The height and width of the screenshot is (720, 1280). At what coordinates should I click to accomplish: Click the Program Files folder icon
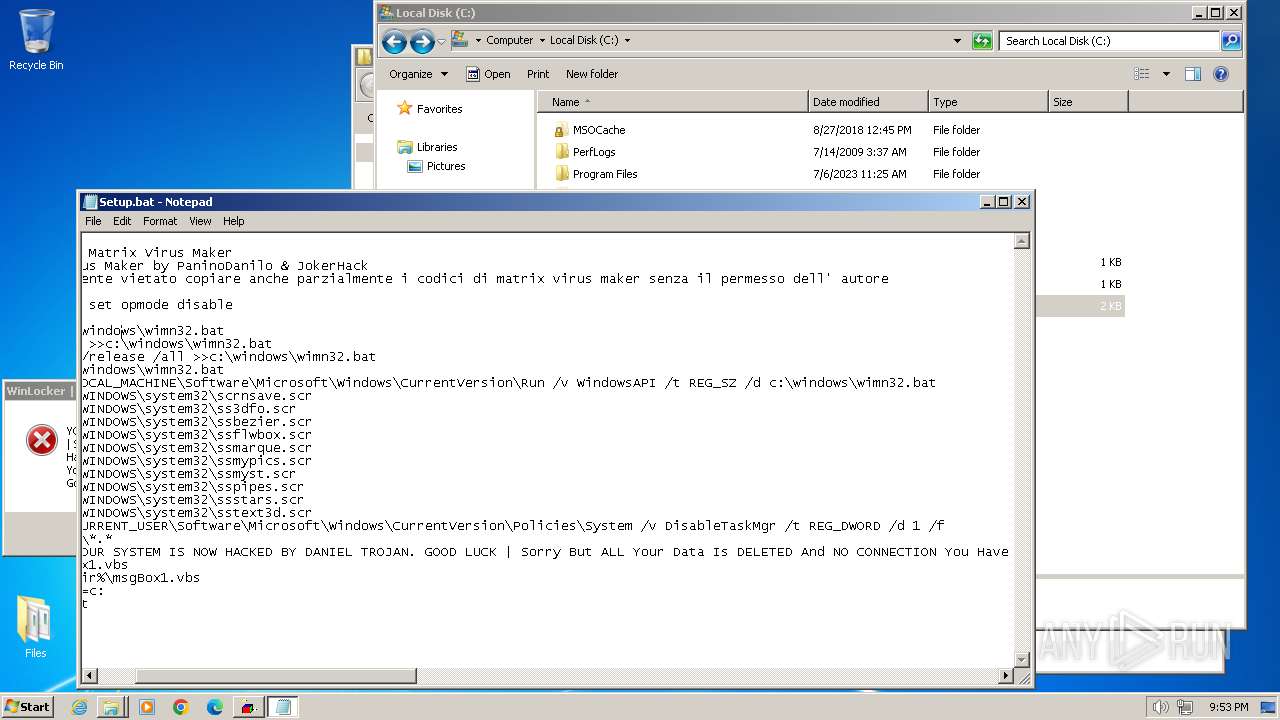pyautogui.click(x=561, y=174)
